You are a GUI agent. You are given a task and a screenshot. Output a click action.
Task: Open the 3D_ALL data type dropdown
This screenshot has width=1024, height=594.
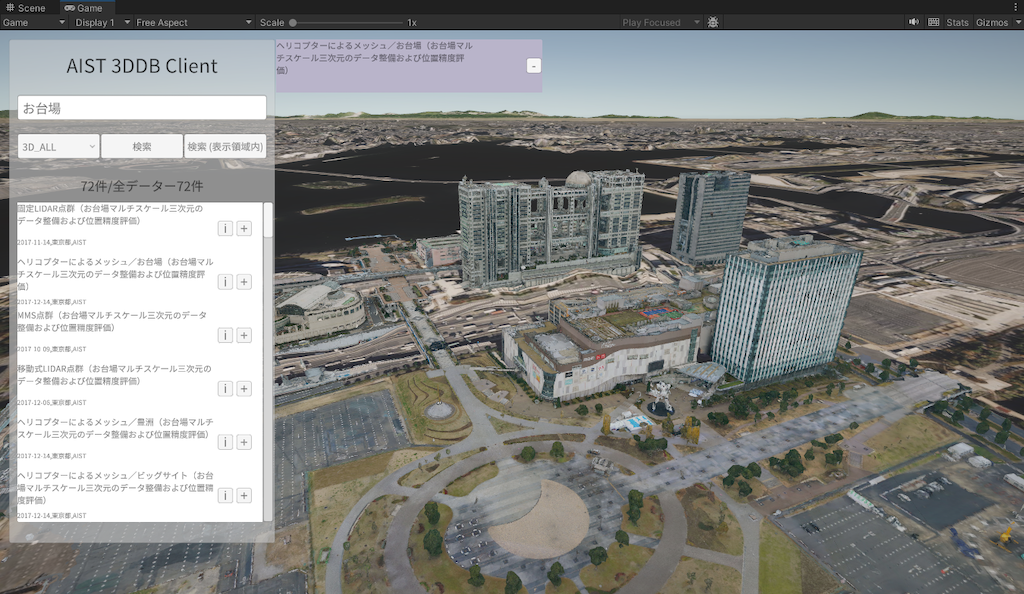pyautogui.click(x=58, y=147)
